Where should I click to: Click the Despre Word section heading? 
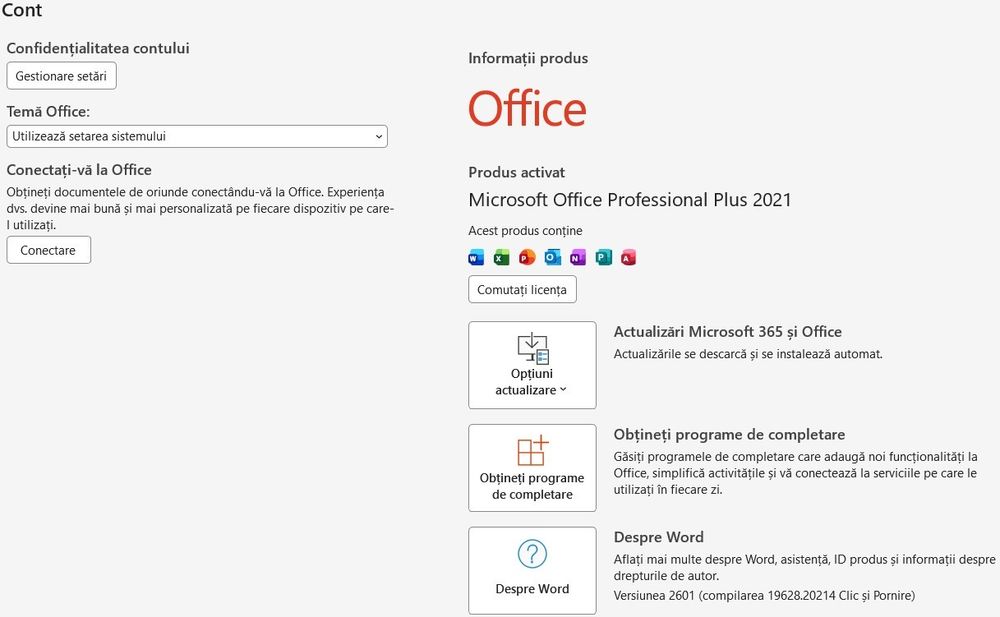[x=659, y=537]
